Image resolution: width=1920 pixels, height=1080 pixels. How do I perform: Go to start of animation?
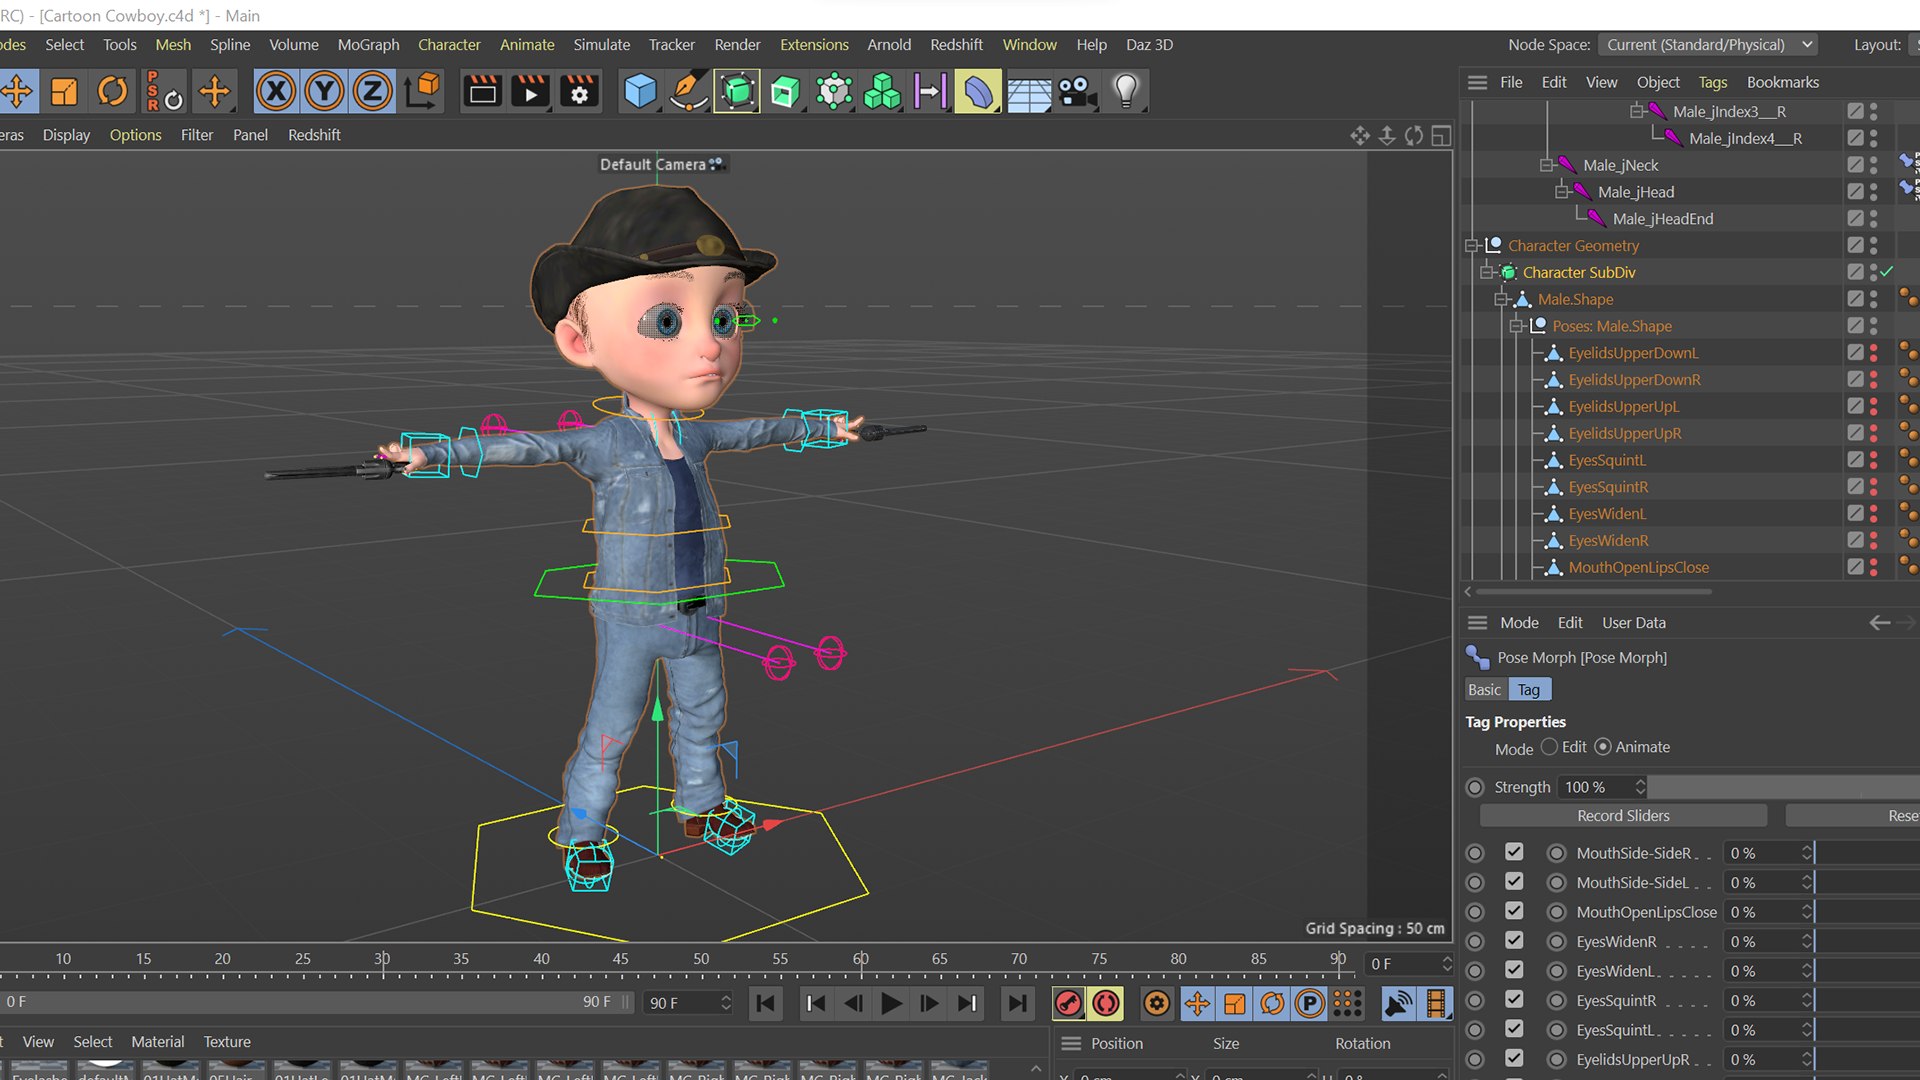765,1003
